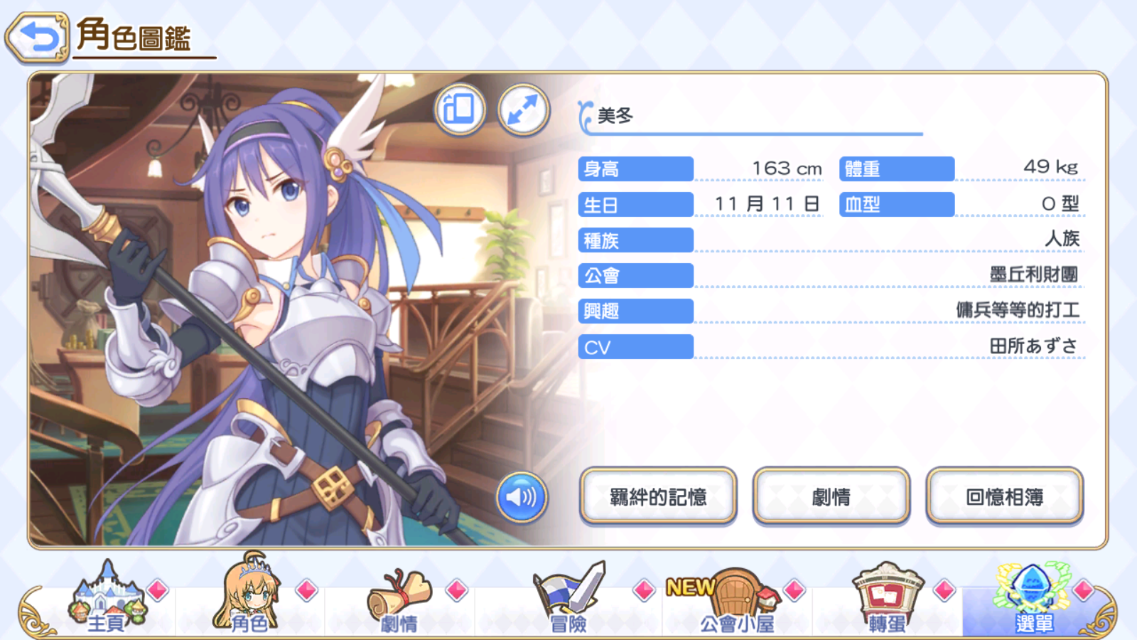The width and height of the screenshot is (1137, 640).
Task: Tap the sword and flag adventure icon
Action: pyautogui.click(x=570, y=587)
